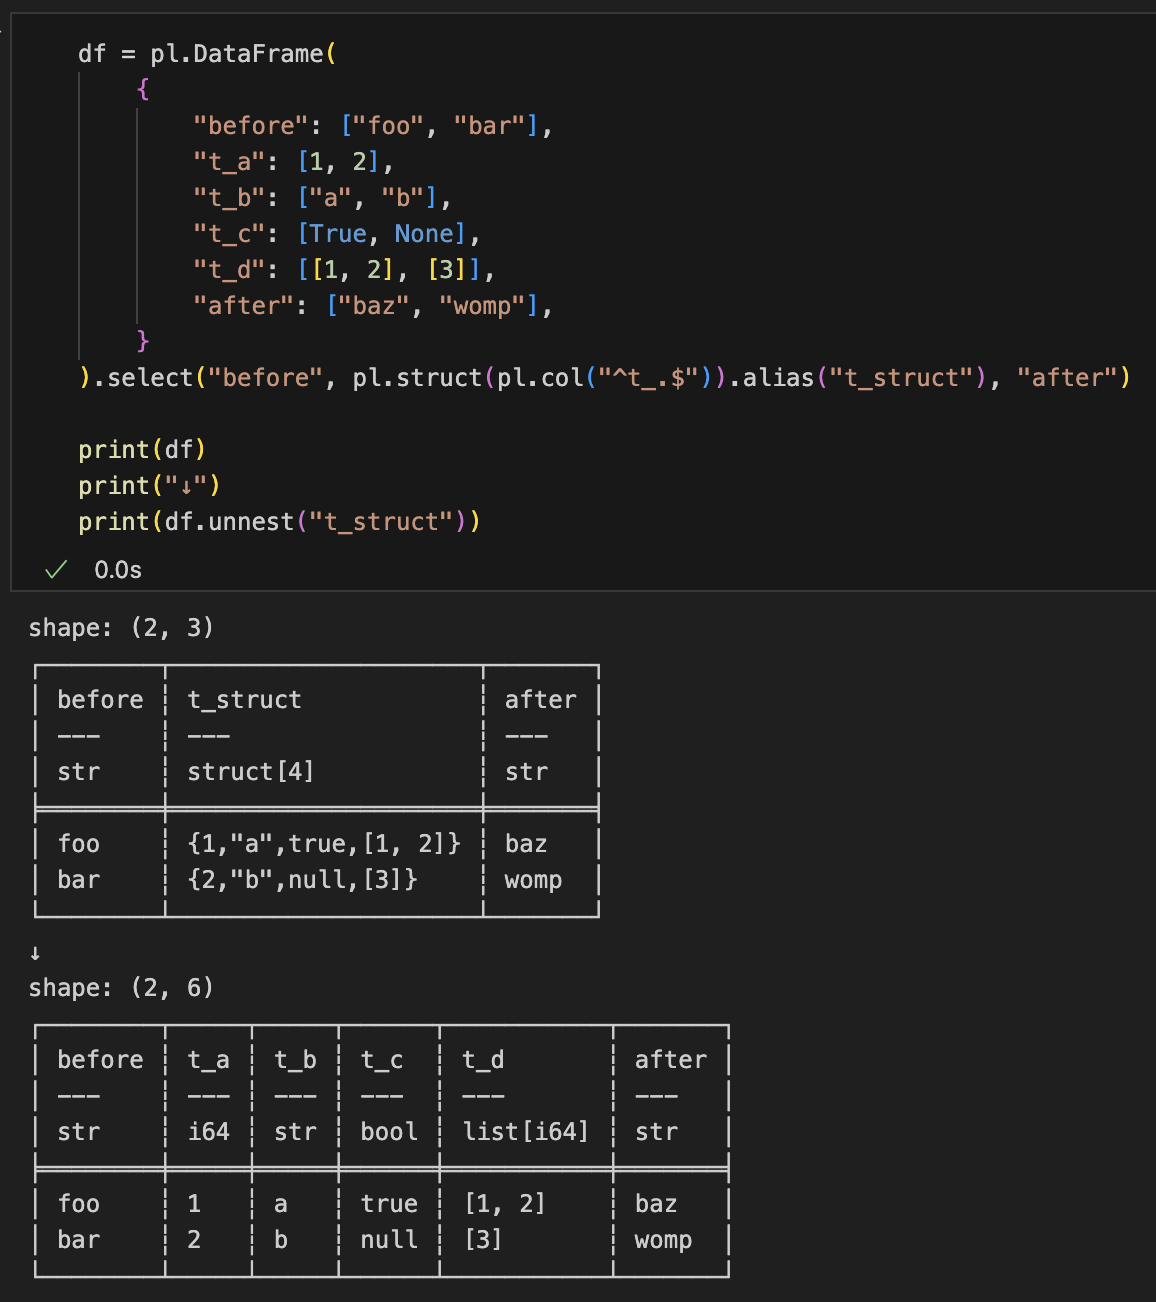Click the null value in t_c column
This screenshot has width=1156, height=1302.
click(x=389, y=1239)
